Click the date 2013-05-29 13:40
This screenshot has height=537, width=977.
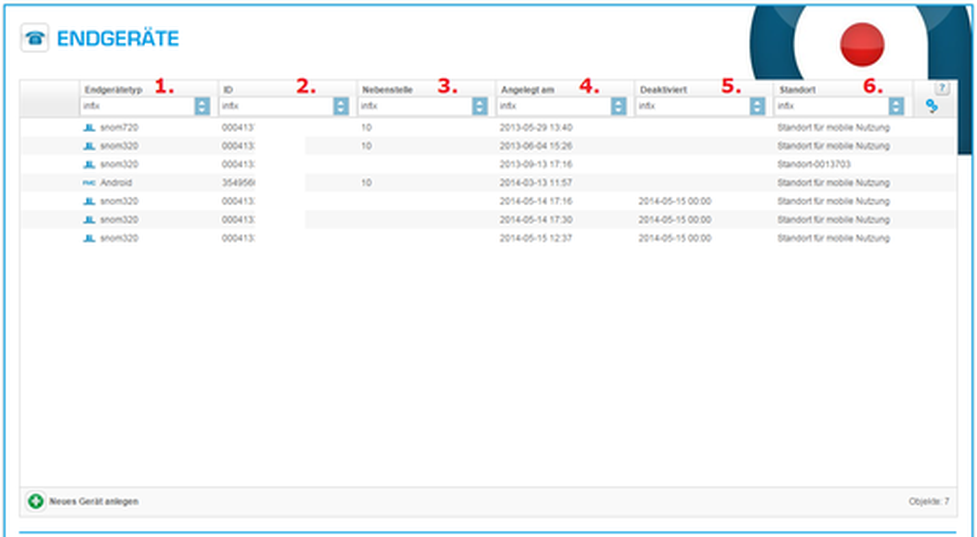(x=536, y=128)
